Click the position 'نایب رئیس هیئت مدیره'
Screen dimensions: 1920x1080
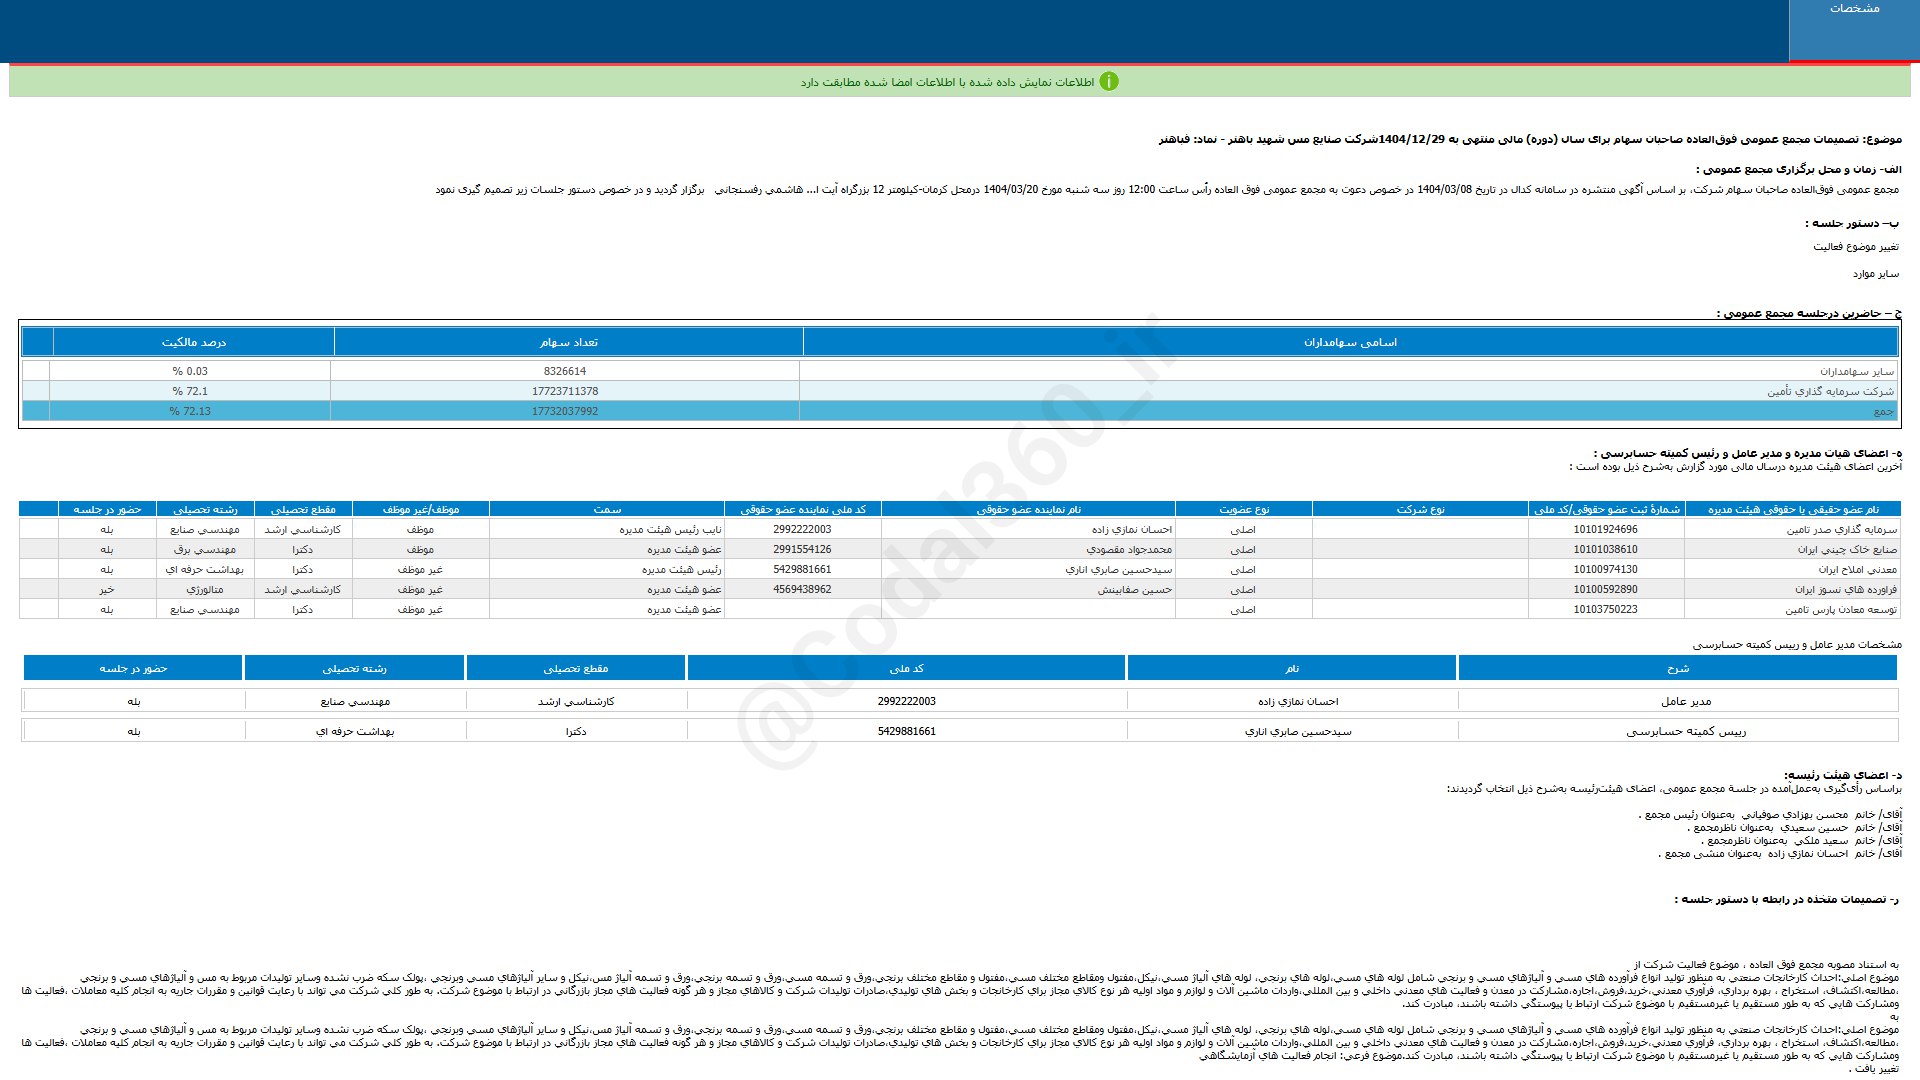pos(670,529)
